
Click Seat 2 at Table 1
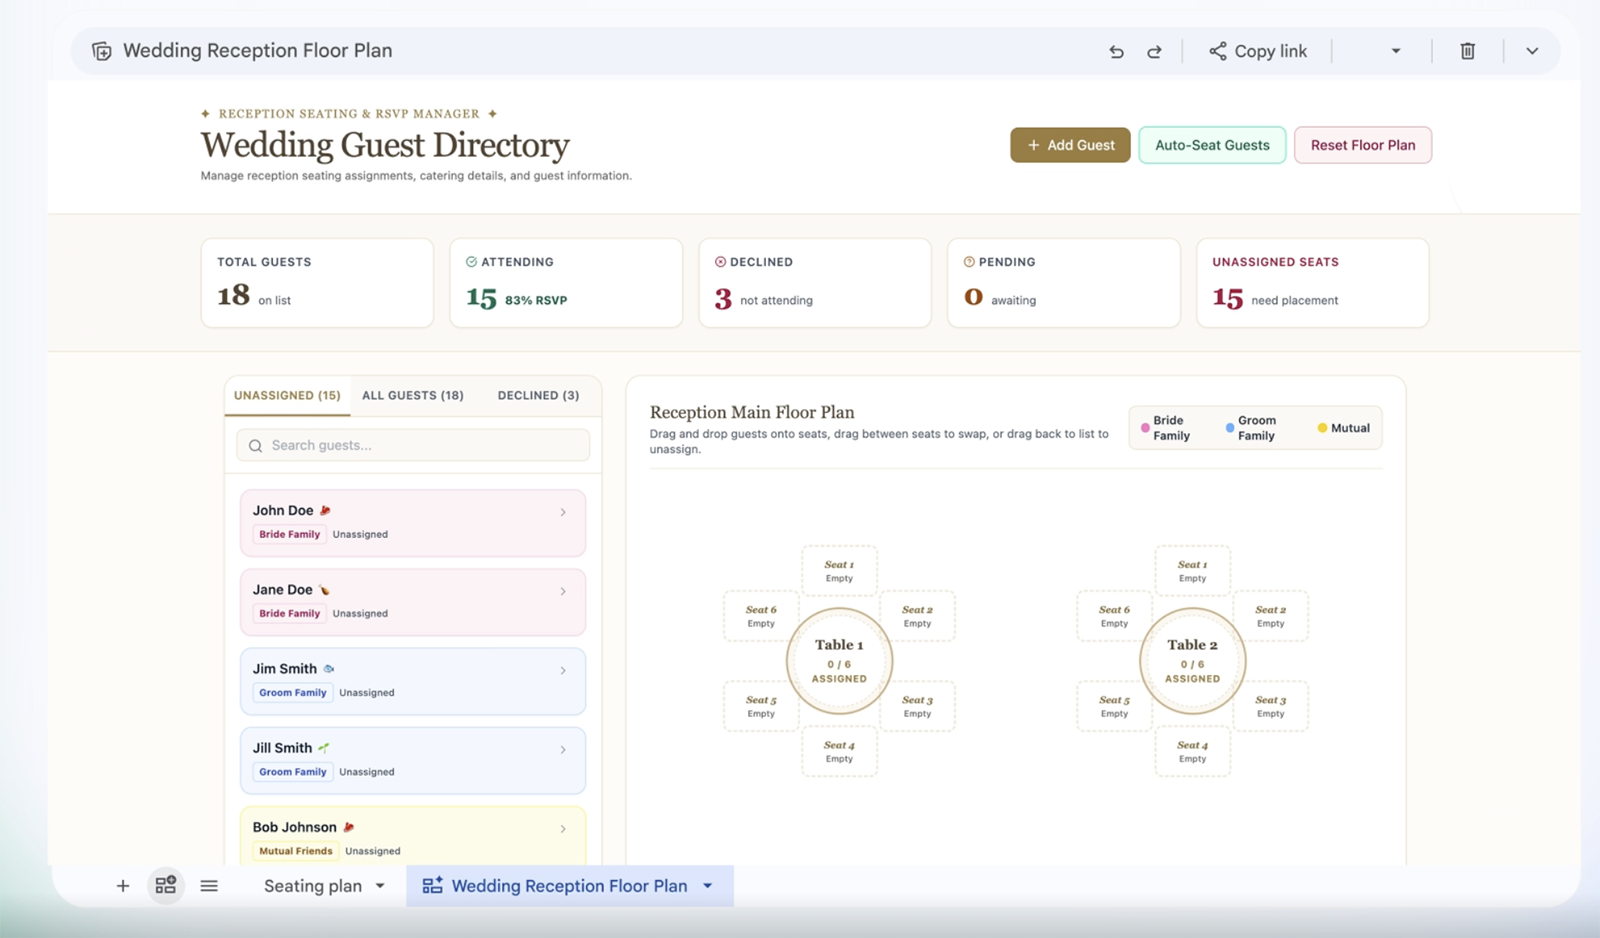pos(917,616)
